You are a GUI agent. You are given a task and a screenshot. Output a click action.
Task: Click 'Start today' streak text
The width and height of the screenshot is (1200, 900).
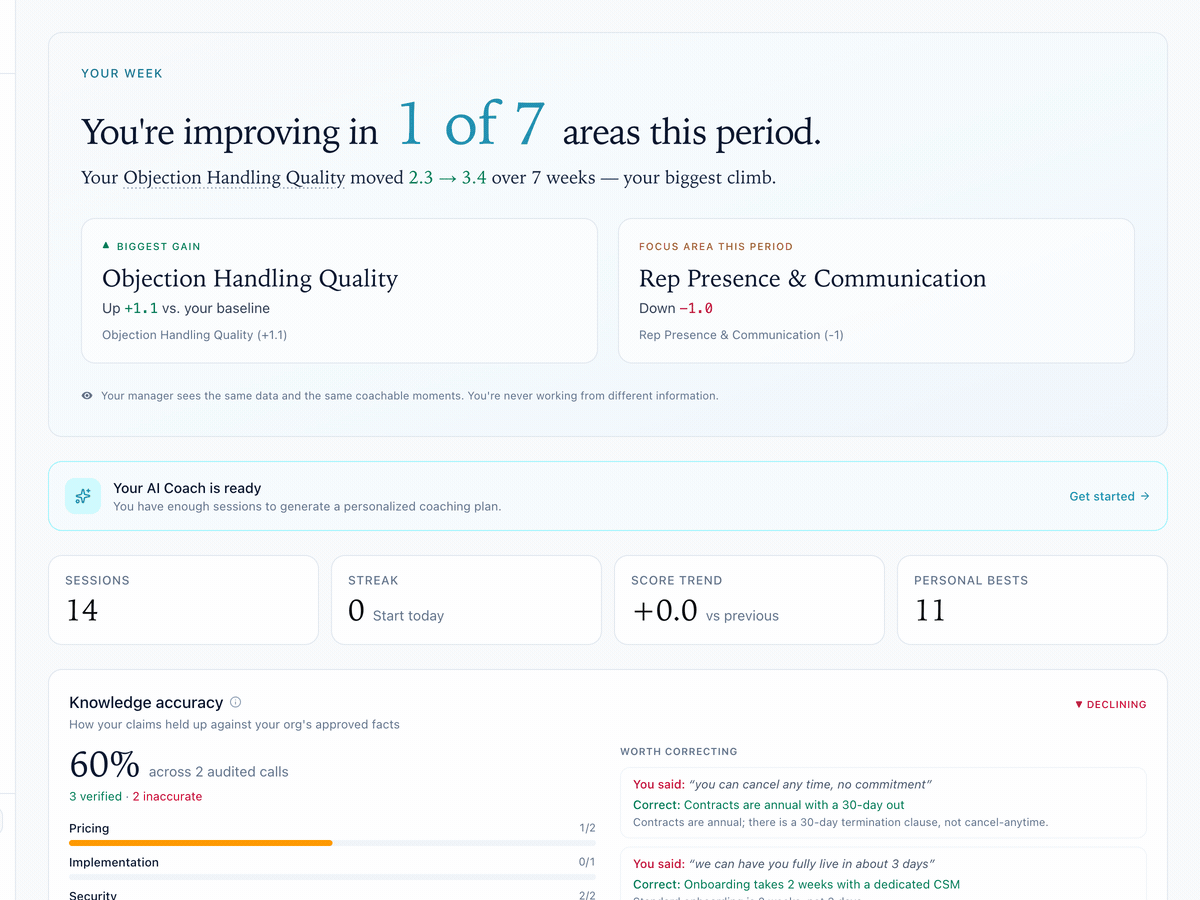click(408, 616)
